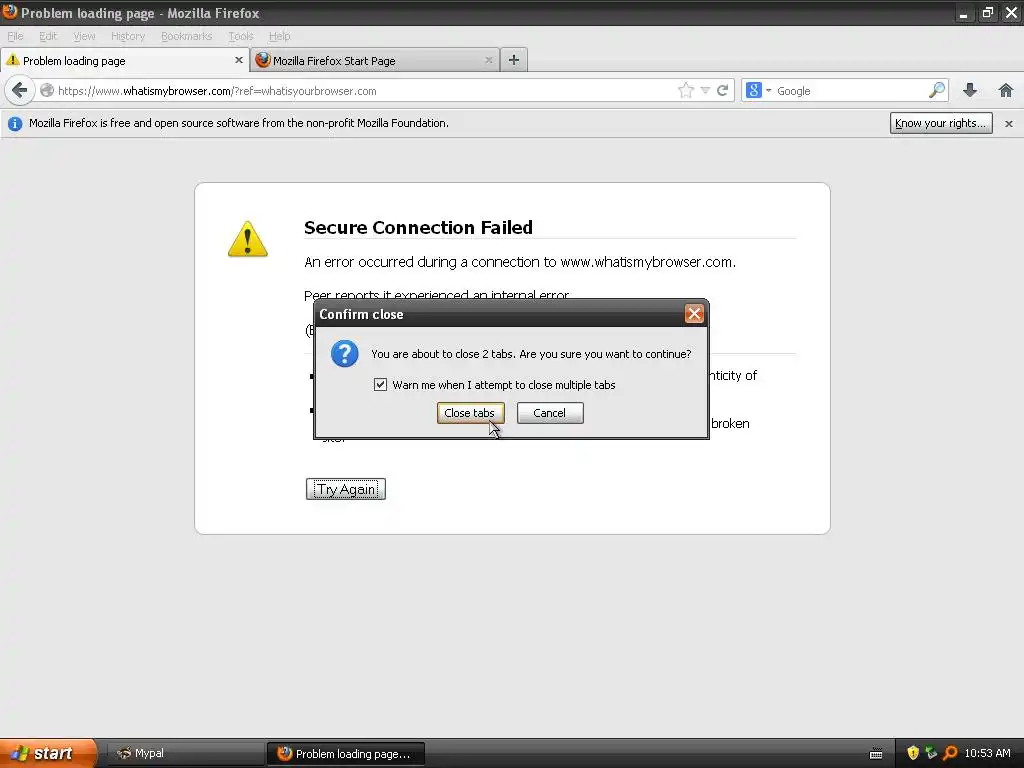Select the Problem loading page tab

pyautogui.click(x=124, y=60)
